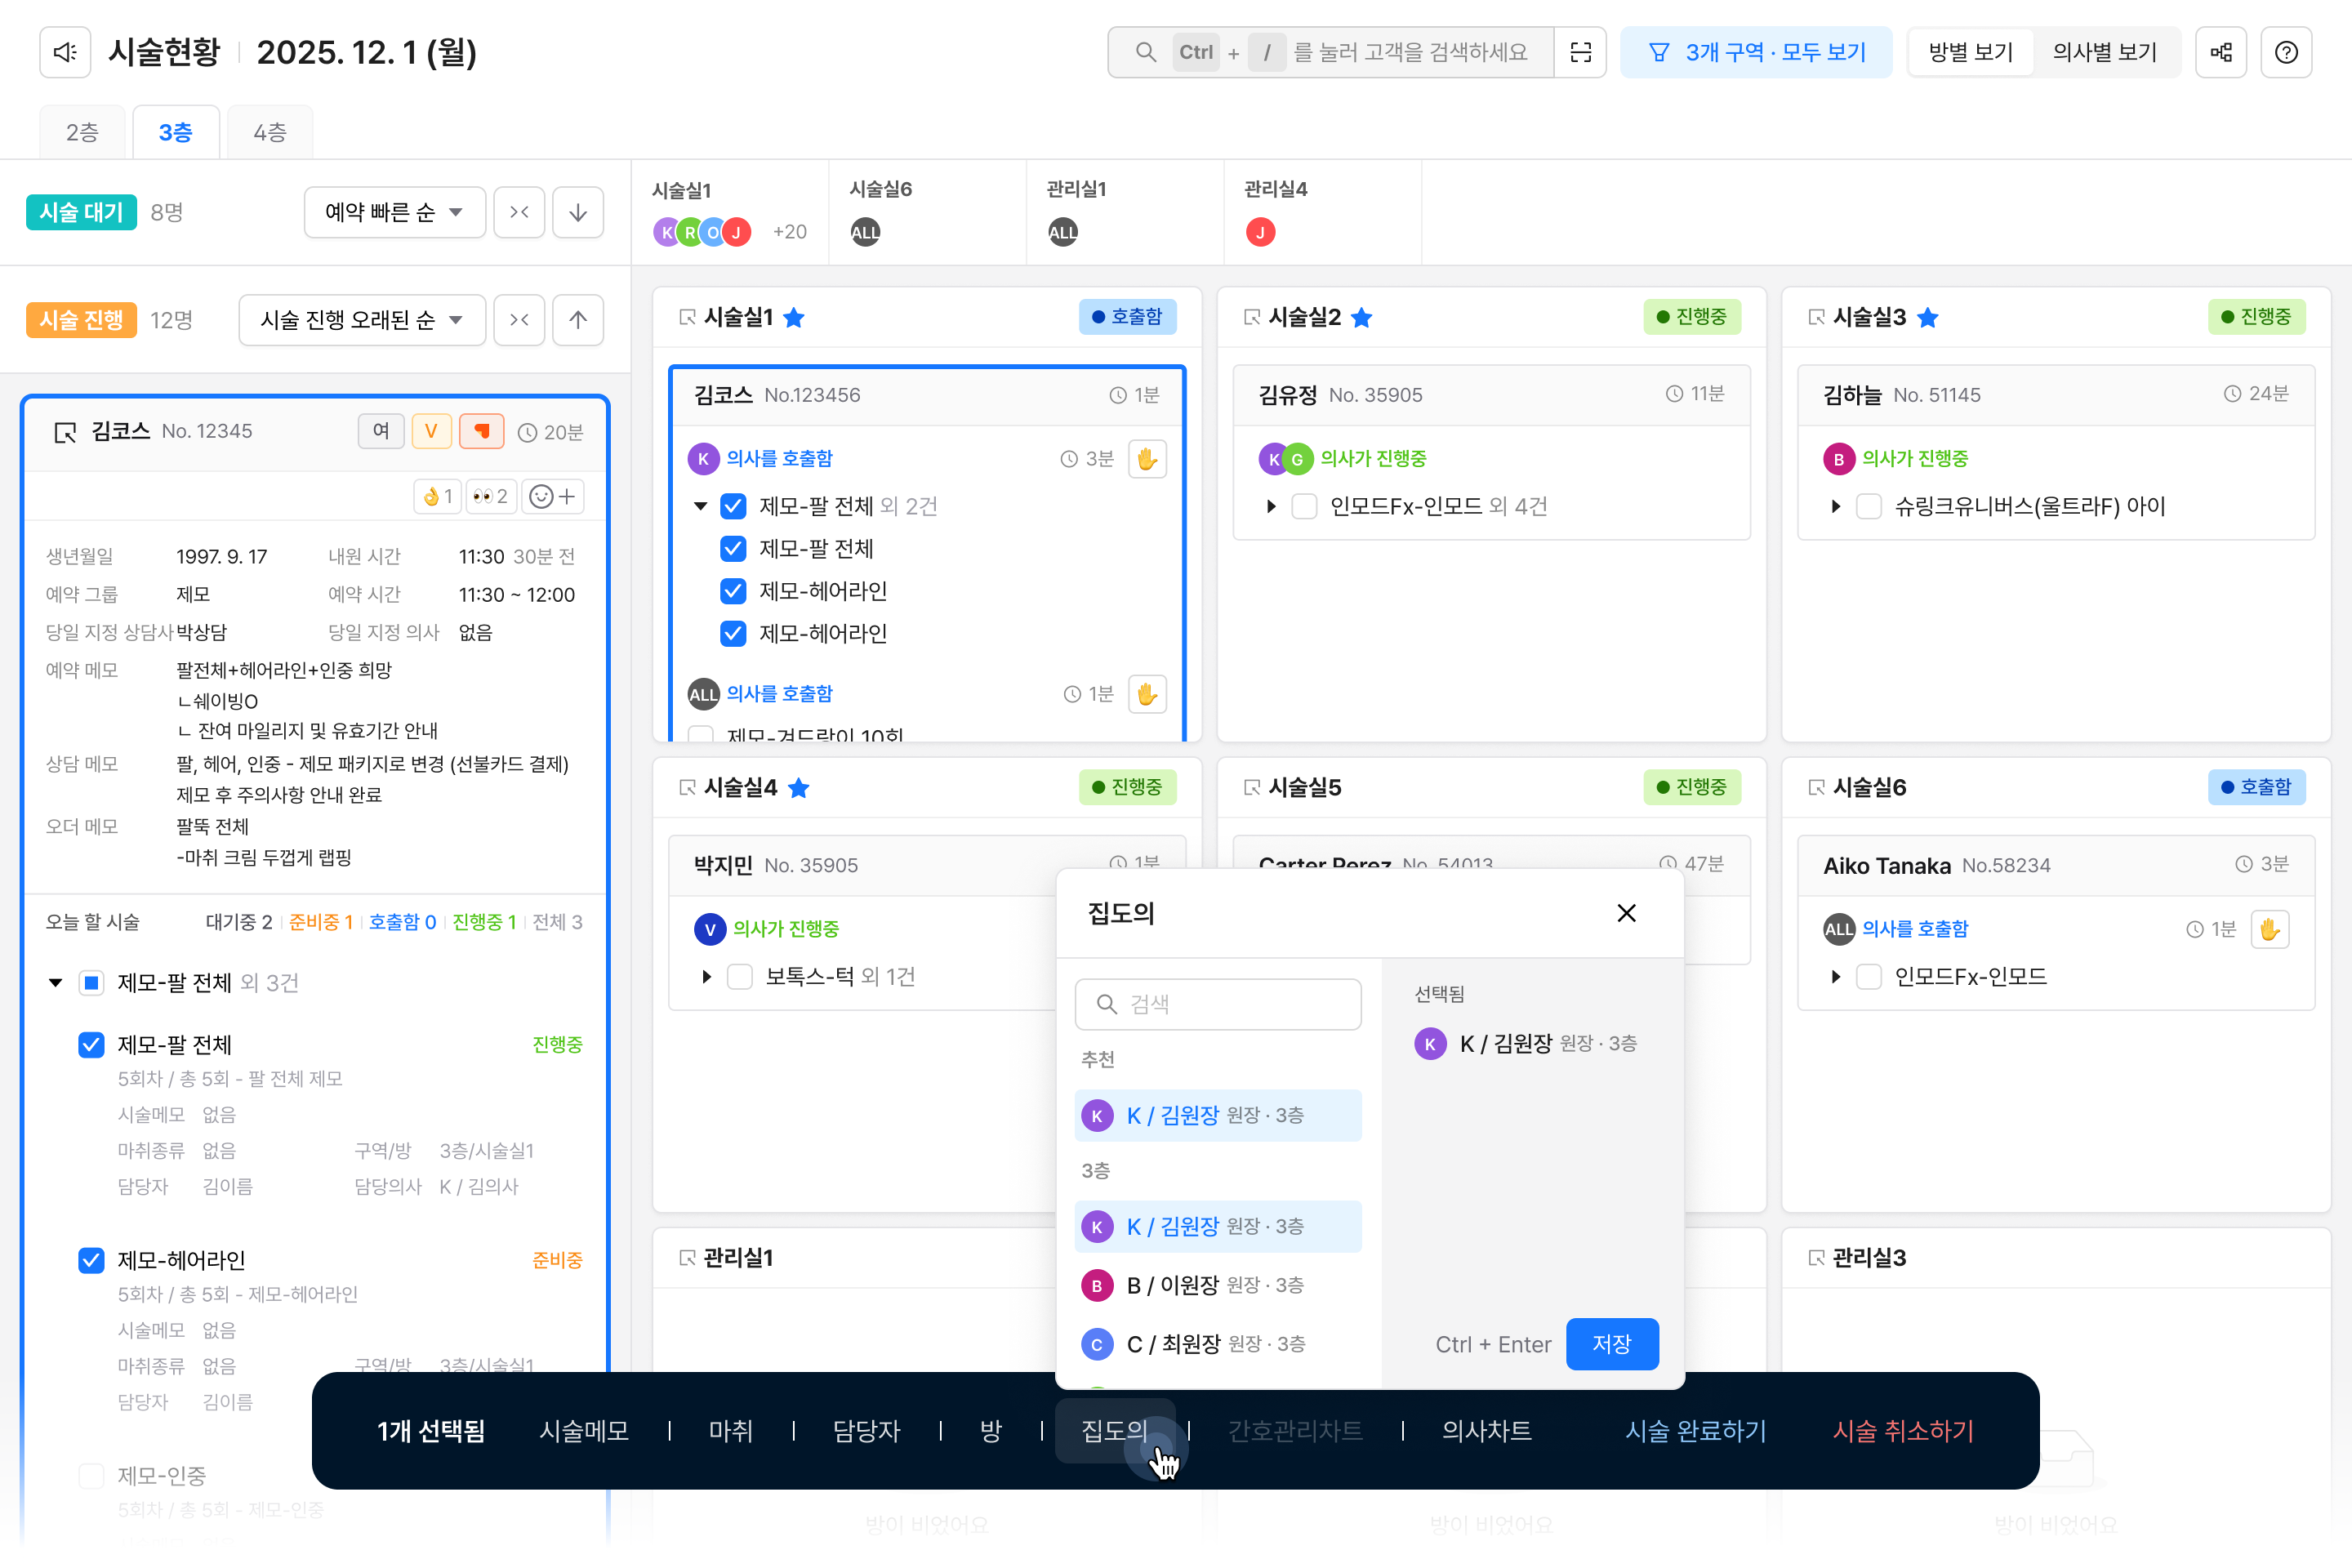The width and height of the screenshot is (2352, 1568).
Task: Check the 인모드Fx-인모드 외 4건 checkbox
Action: pyautogui.click(x=1304, y=506)
